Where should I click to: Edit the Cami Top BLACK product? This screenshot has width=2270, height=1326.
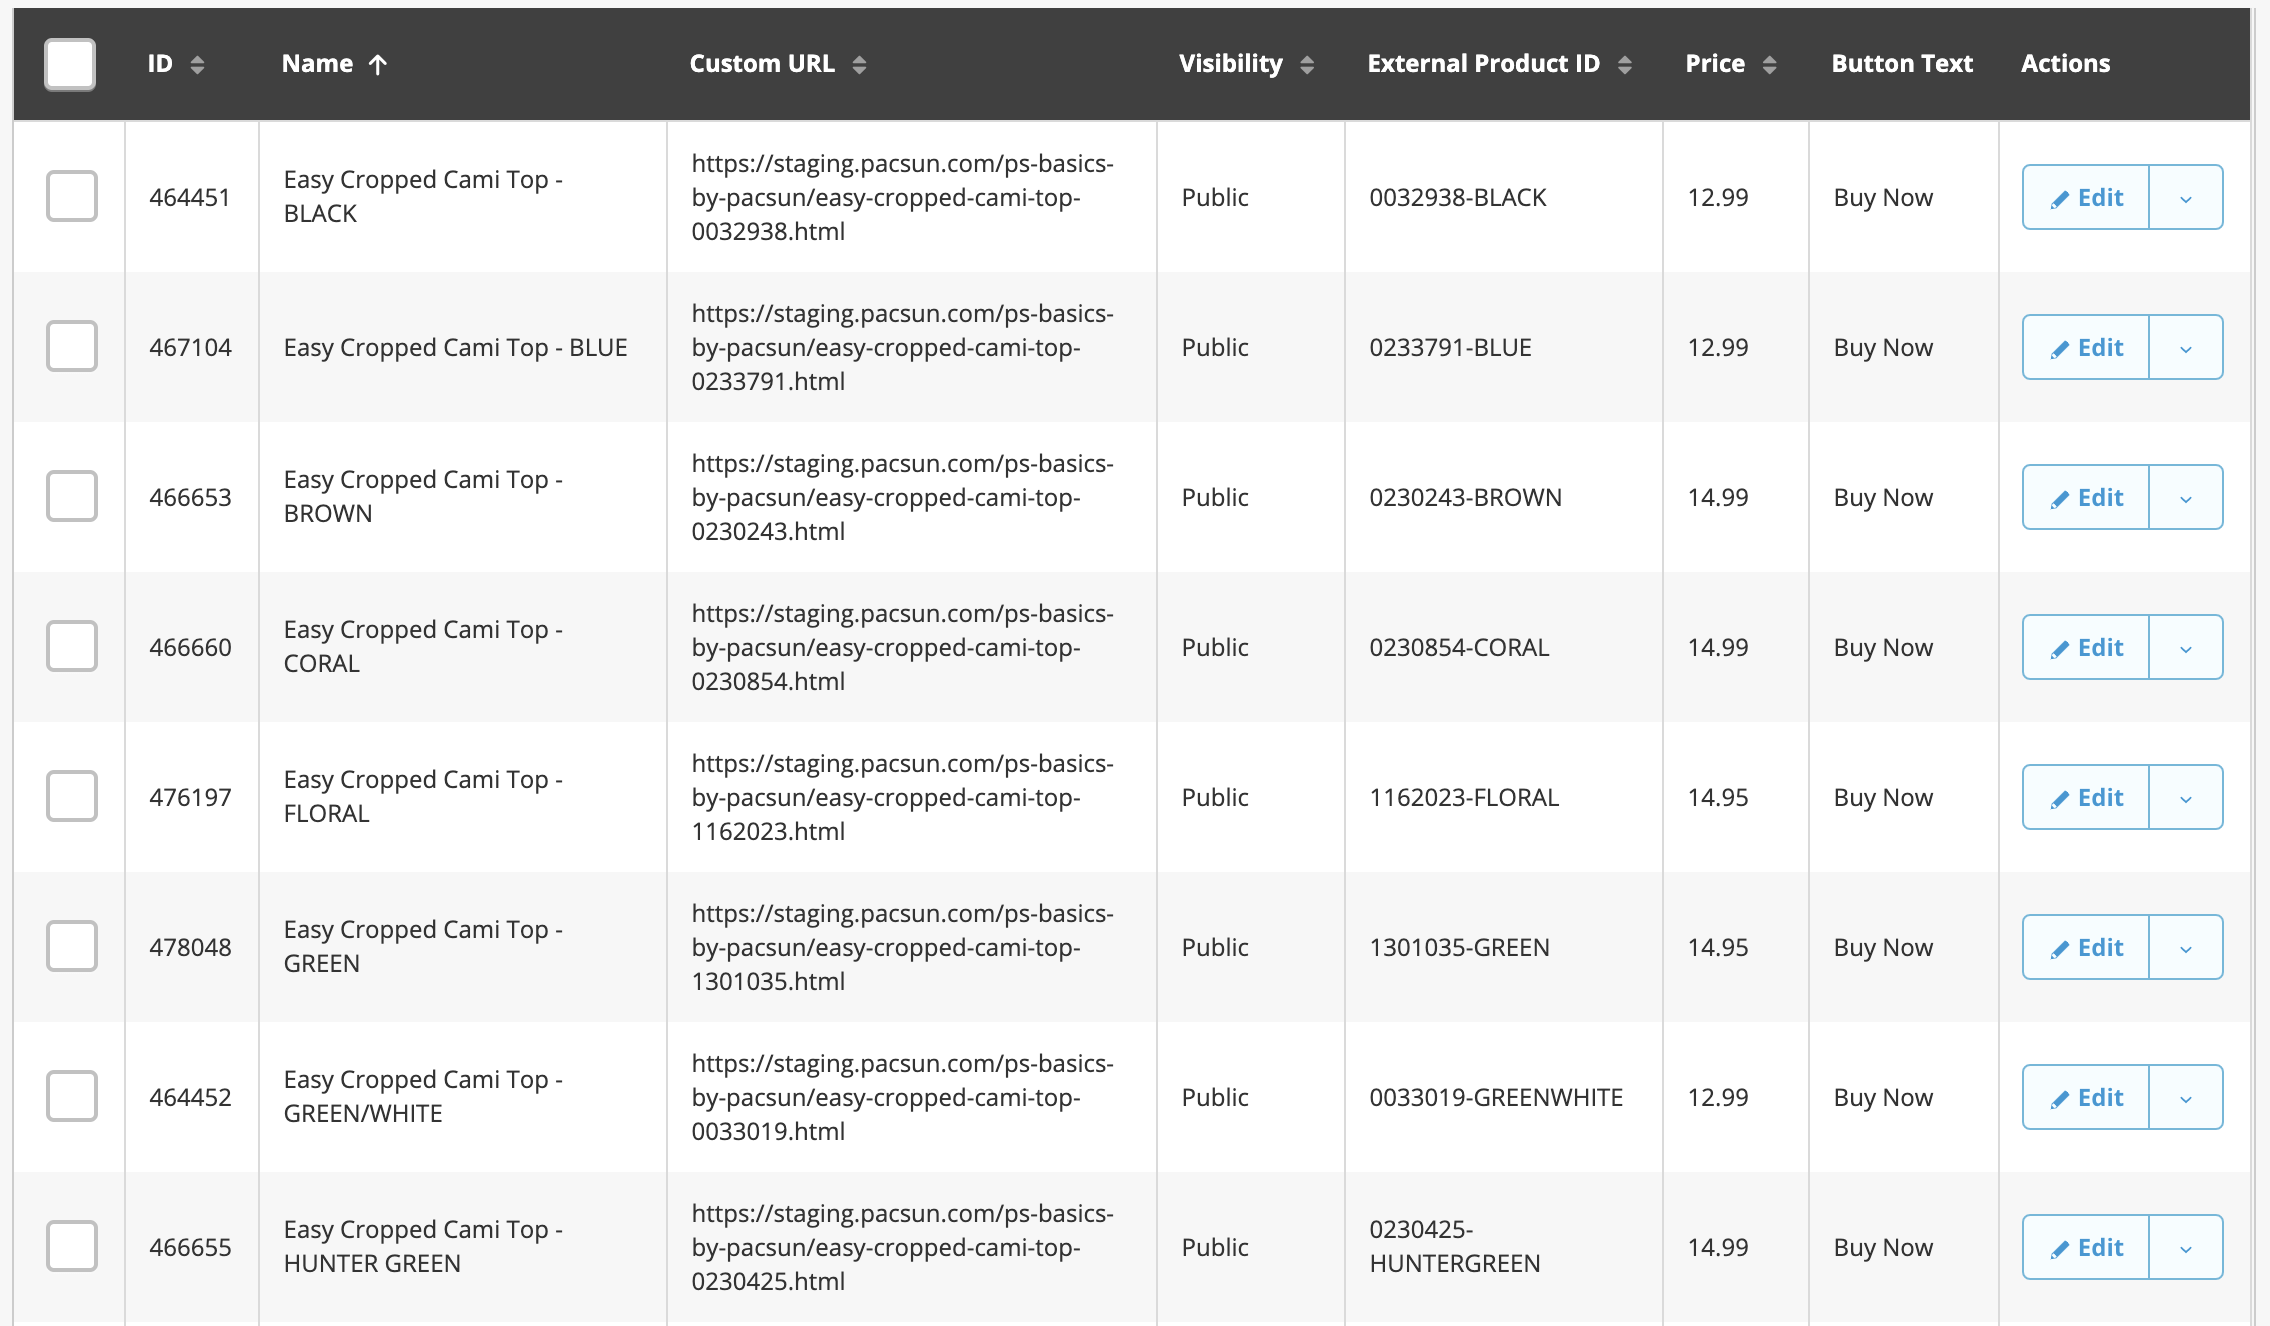2086,197
